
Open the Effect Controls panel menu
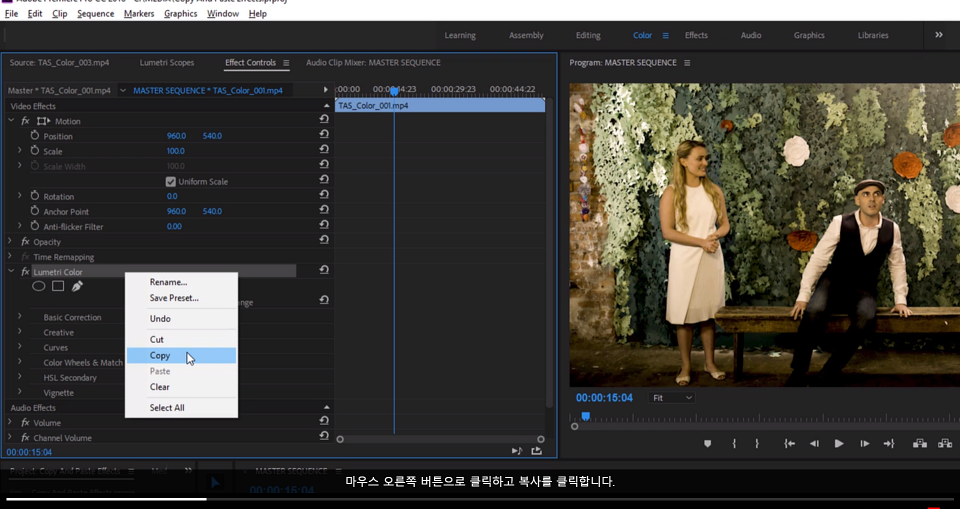coord(286,62)
